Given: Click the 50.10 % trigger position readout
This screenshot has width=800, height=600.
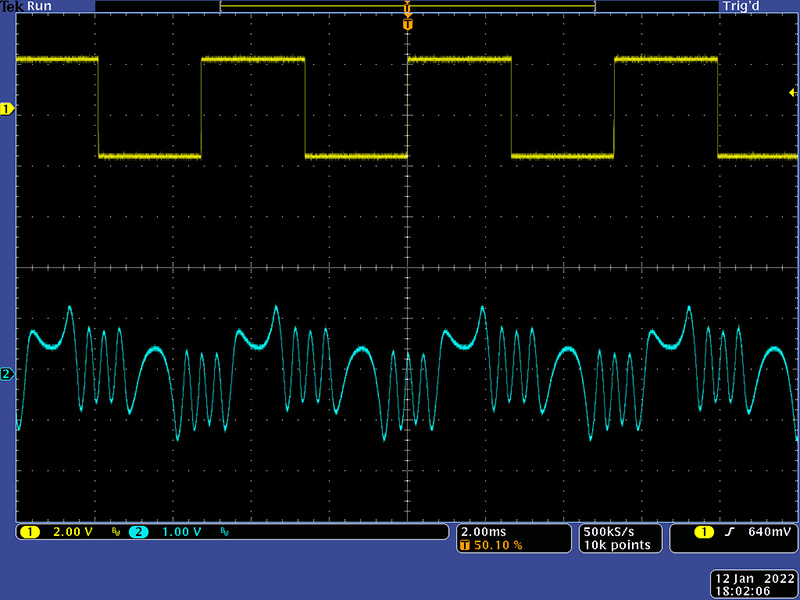Looking at the screenshot, I should pyautogui.click(x=498, y=545).
